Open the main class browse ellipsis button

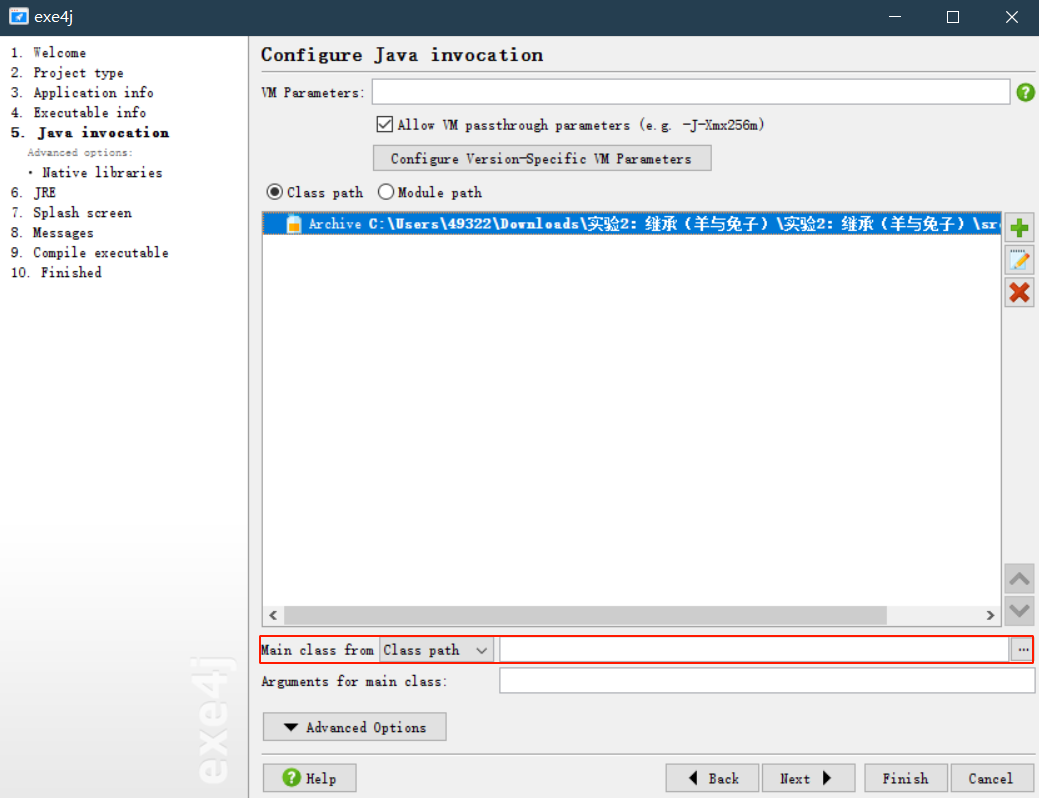click(x=1022, y=650)
